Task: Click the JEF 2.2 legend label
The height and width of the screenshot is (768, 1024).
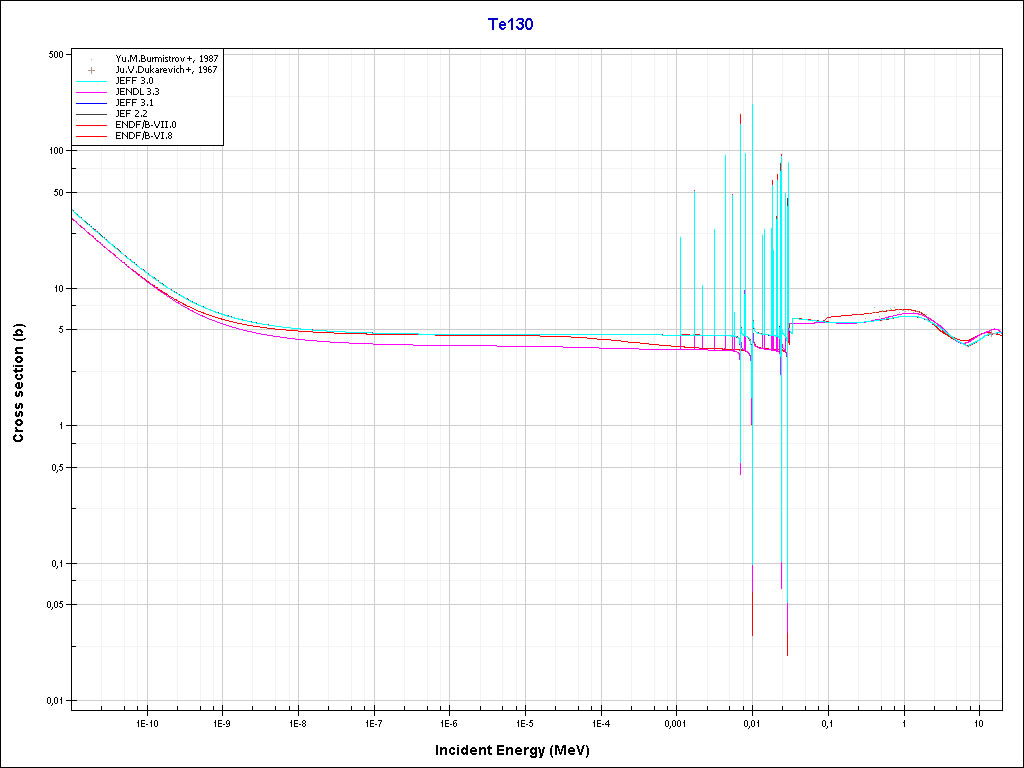Action: (x=133, y=114)
